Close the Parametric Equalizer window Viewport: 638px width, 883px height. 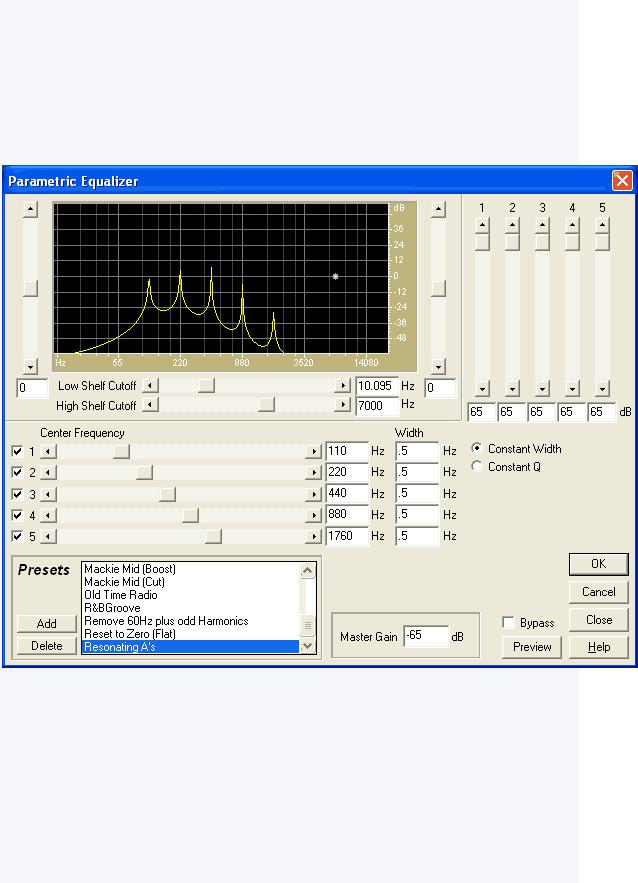point(622,181)
